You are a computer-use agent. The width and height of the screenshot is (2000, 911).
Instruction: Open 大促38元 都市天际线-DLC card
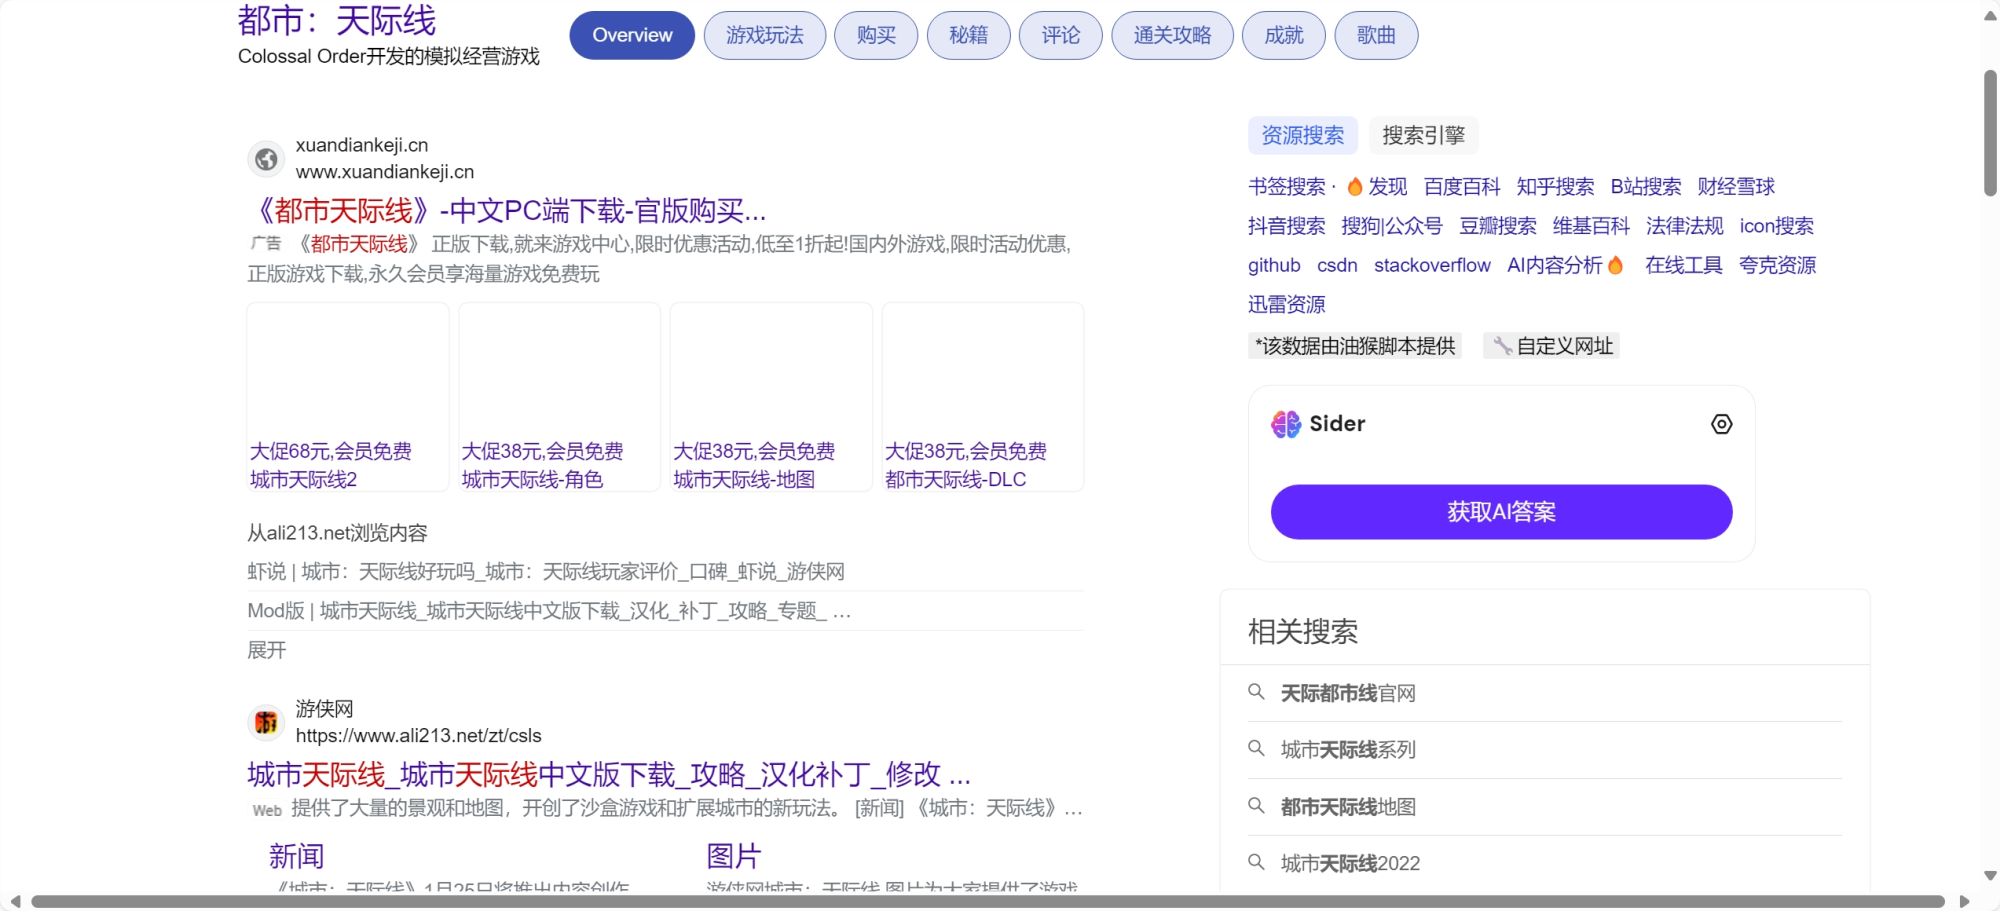click(983, 397)
